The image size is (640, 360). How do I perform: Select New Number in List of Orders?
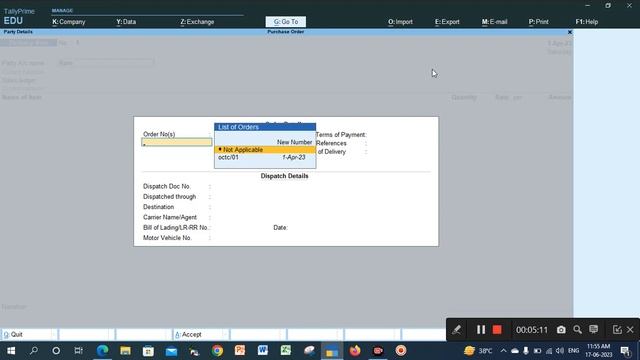294,142
